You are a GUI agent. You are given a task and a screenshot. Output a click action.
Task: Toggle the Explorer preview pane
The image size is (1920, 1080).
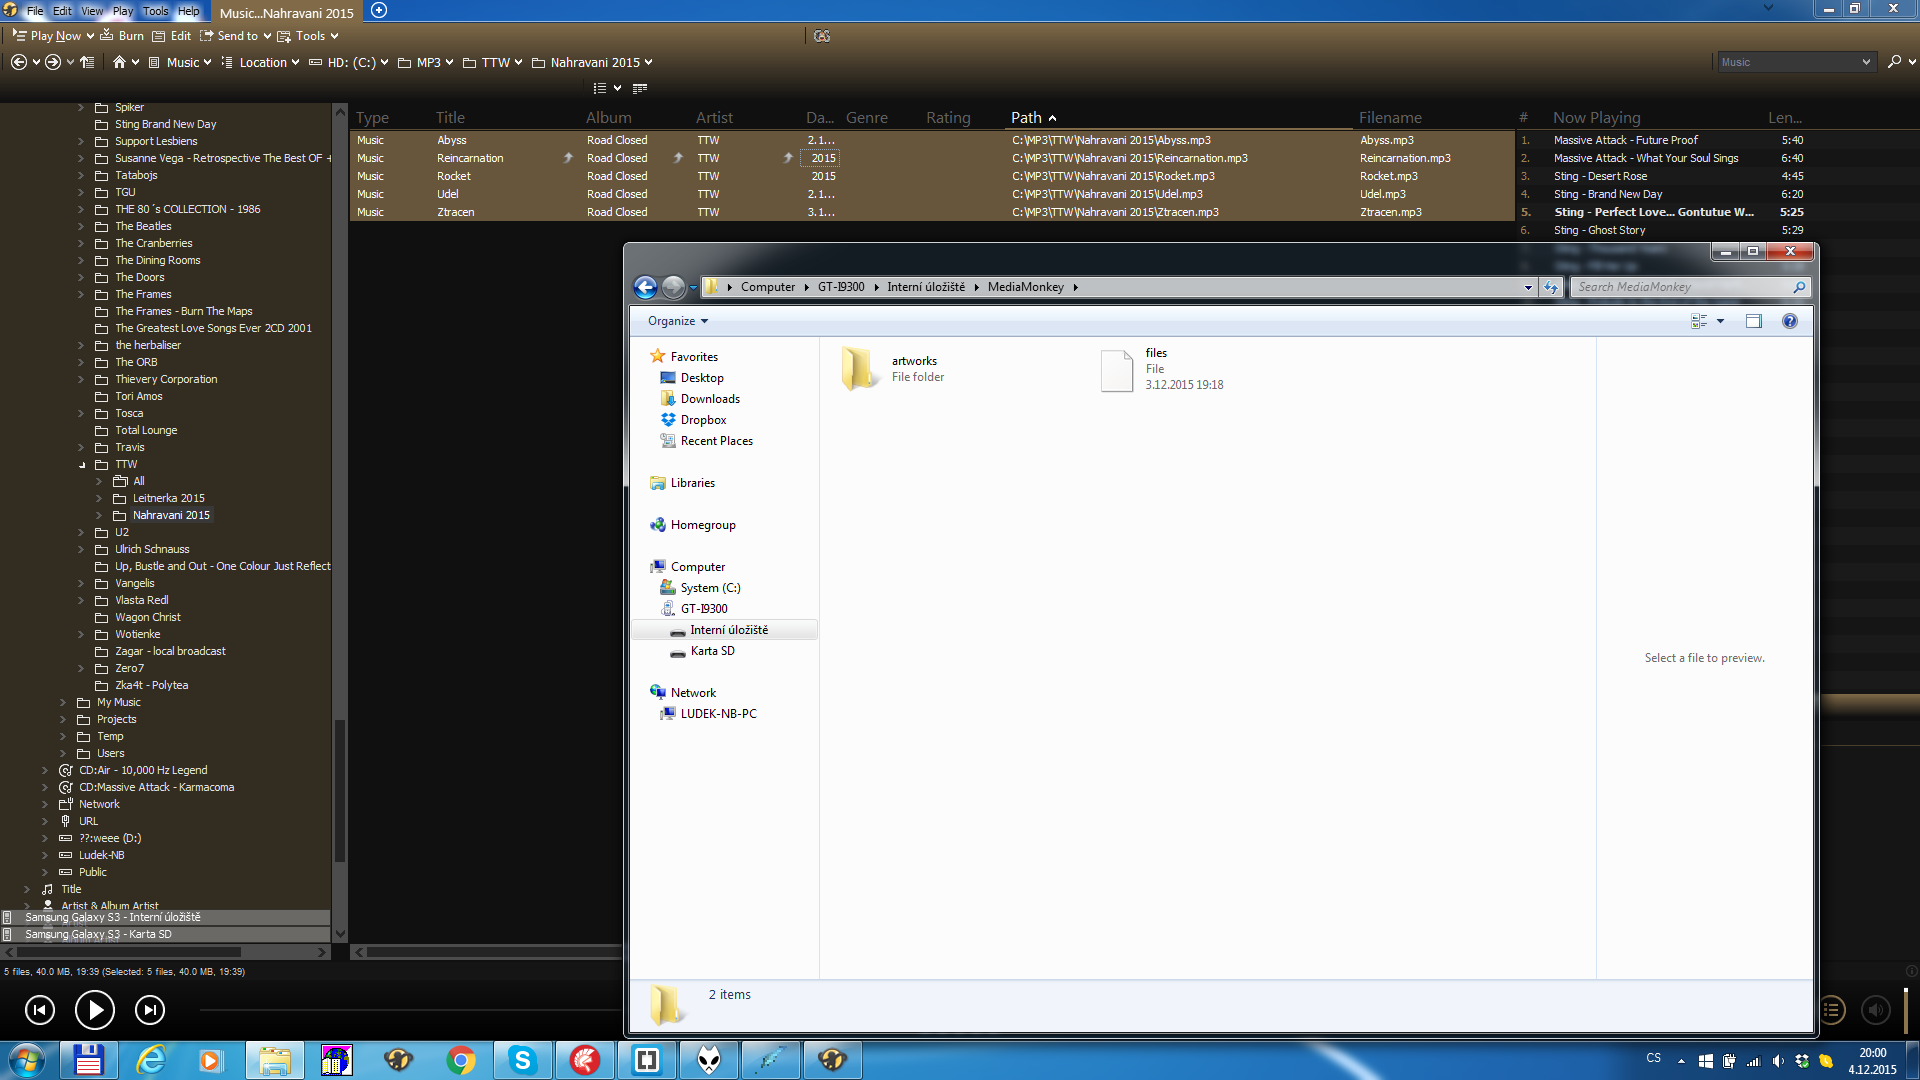click(x=1753, y=321)
